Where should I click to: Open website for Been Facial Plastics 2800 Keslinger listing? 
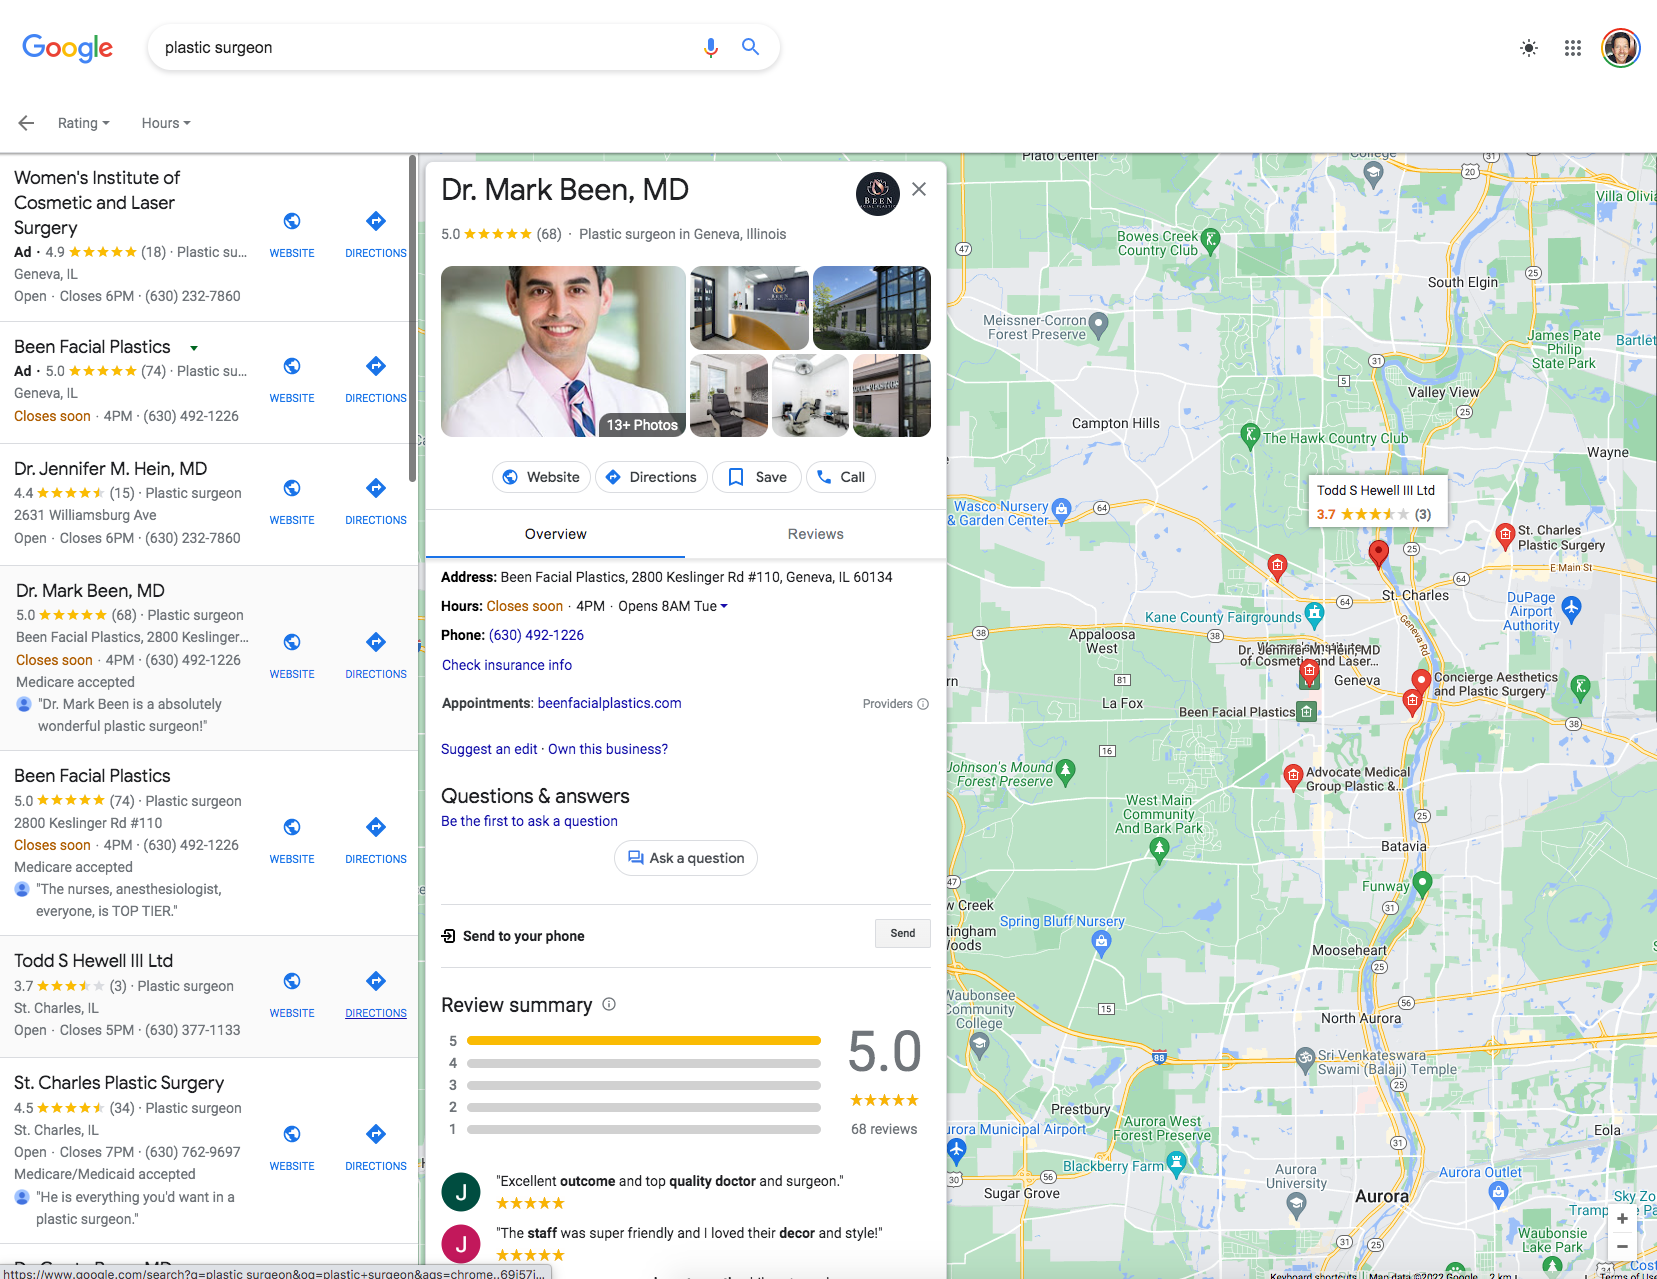292,840
